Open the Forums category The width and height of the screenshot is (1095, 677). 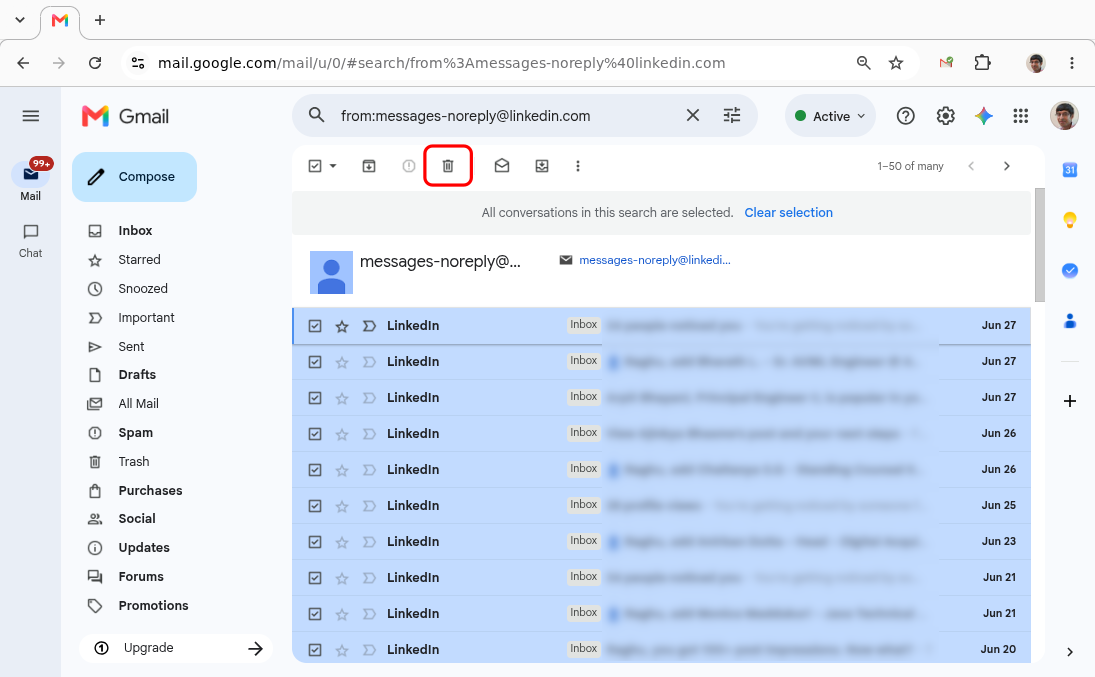pyautogui.click(x=141, y=577)
